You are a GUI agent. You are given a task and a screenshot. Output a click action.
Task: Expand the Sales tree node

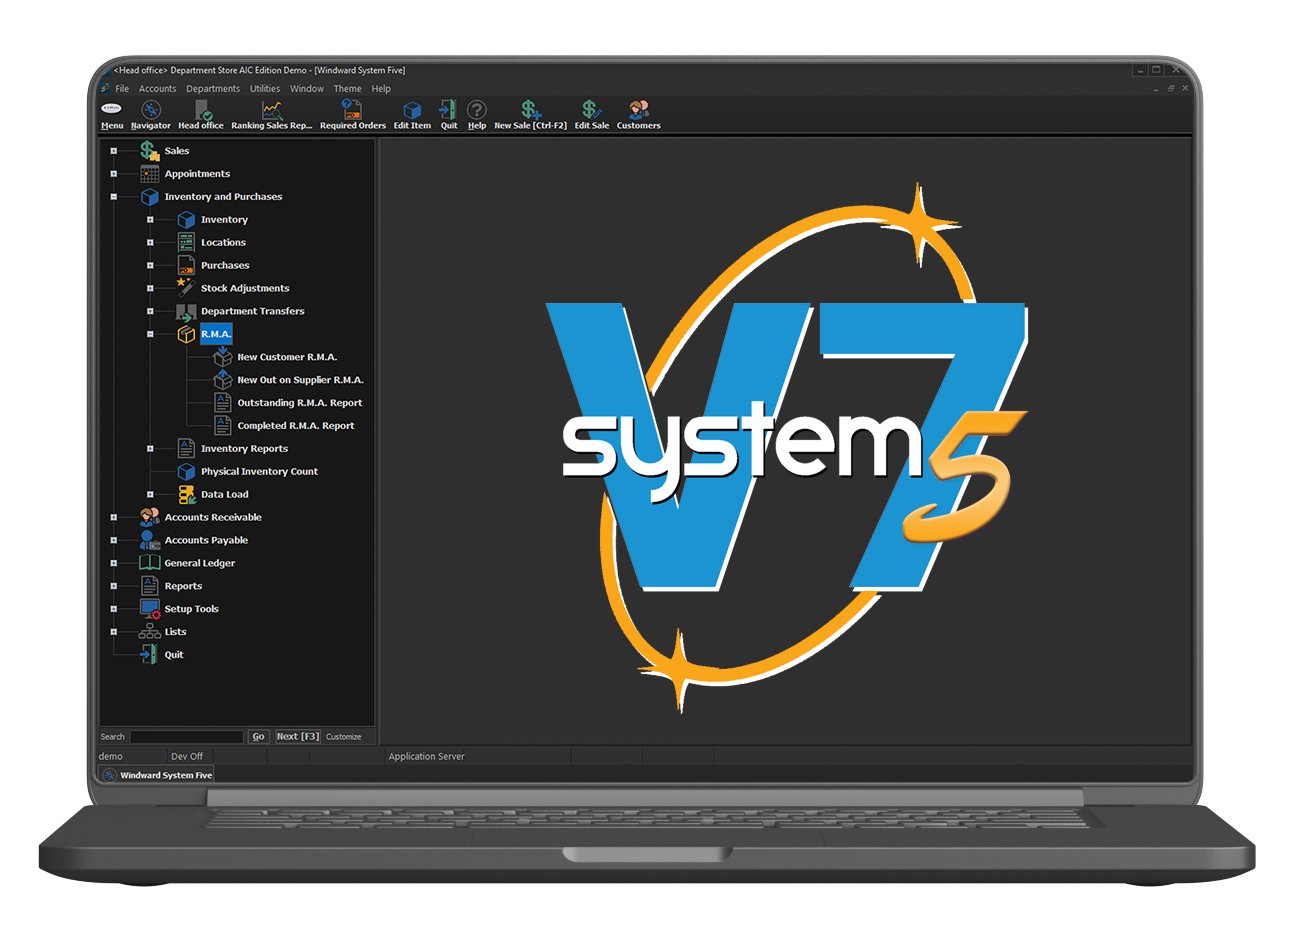pos(113,150)
